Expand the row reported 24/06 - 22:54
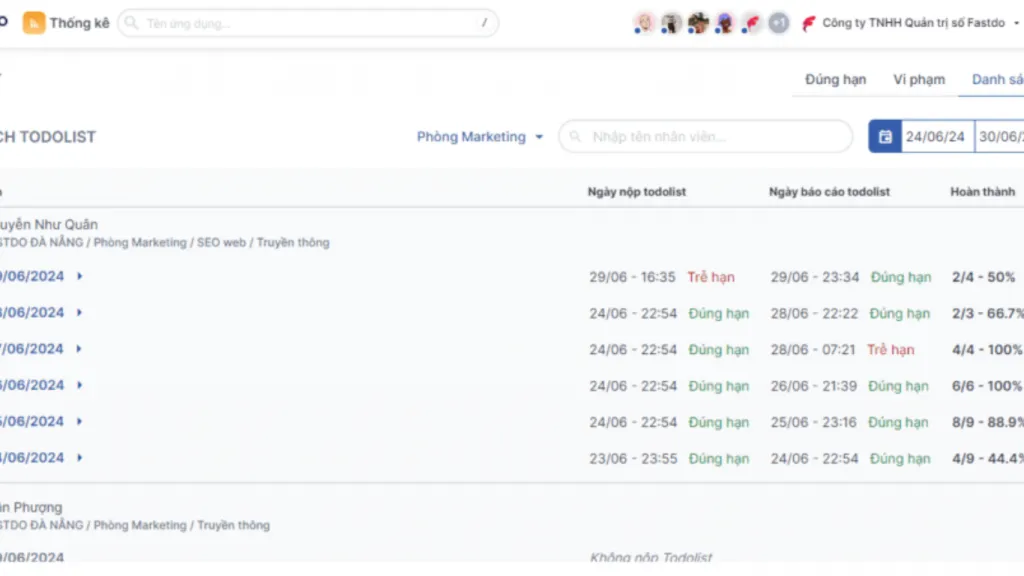Screen dimensions: 1024x576 click(80, 458)
